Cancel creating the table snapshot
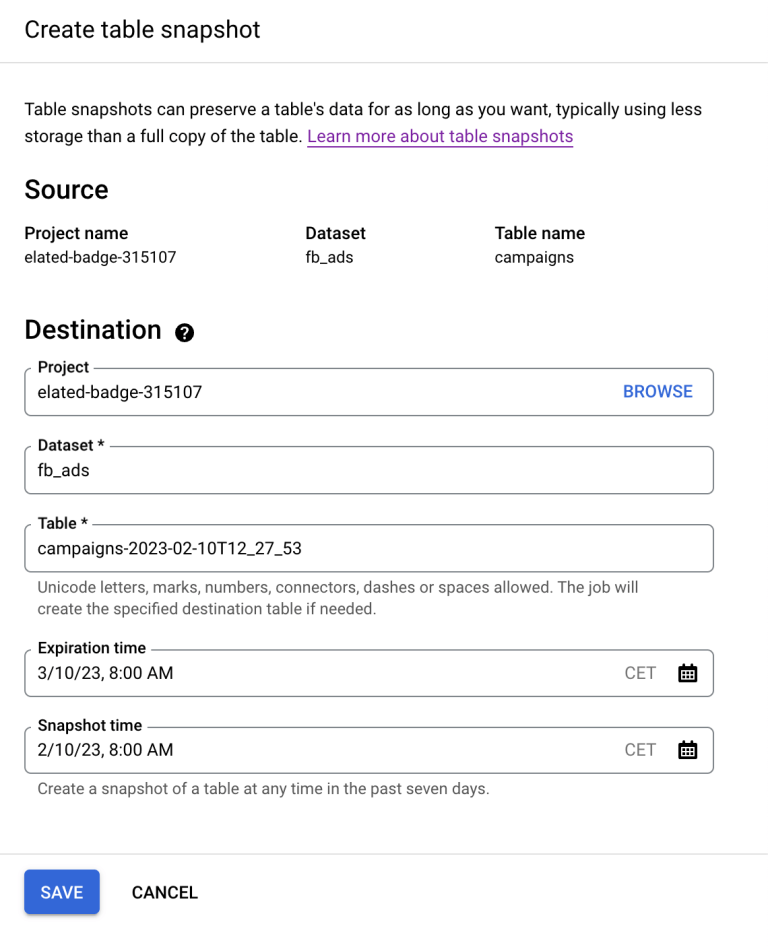The width and height of the screenshot is (768, 947). point(164,892)
